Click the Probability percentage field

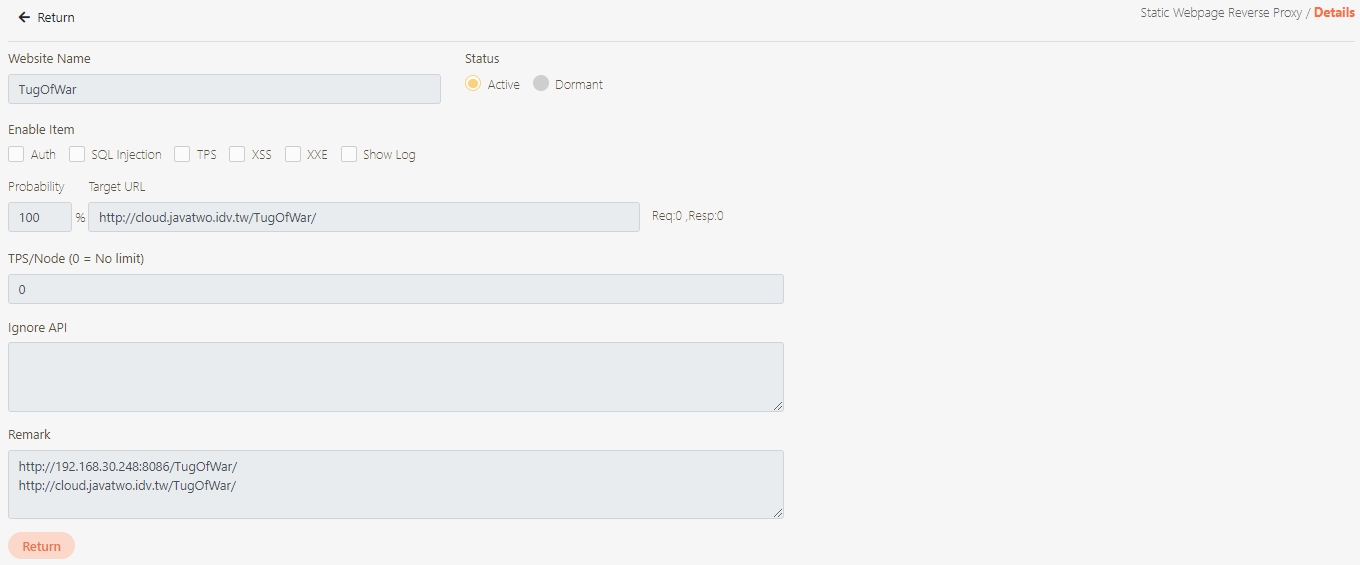click(x=39, y=217)
